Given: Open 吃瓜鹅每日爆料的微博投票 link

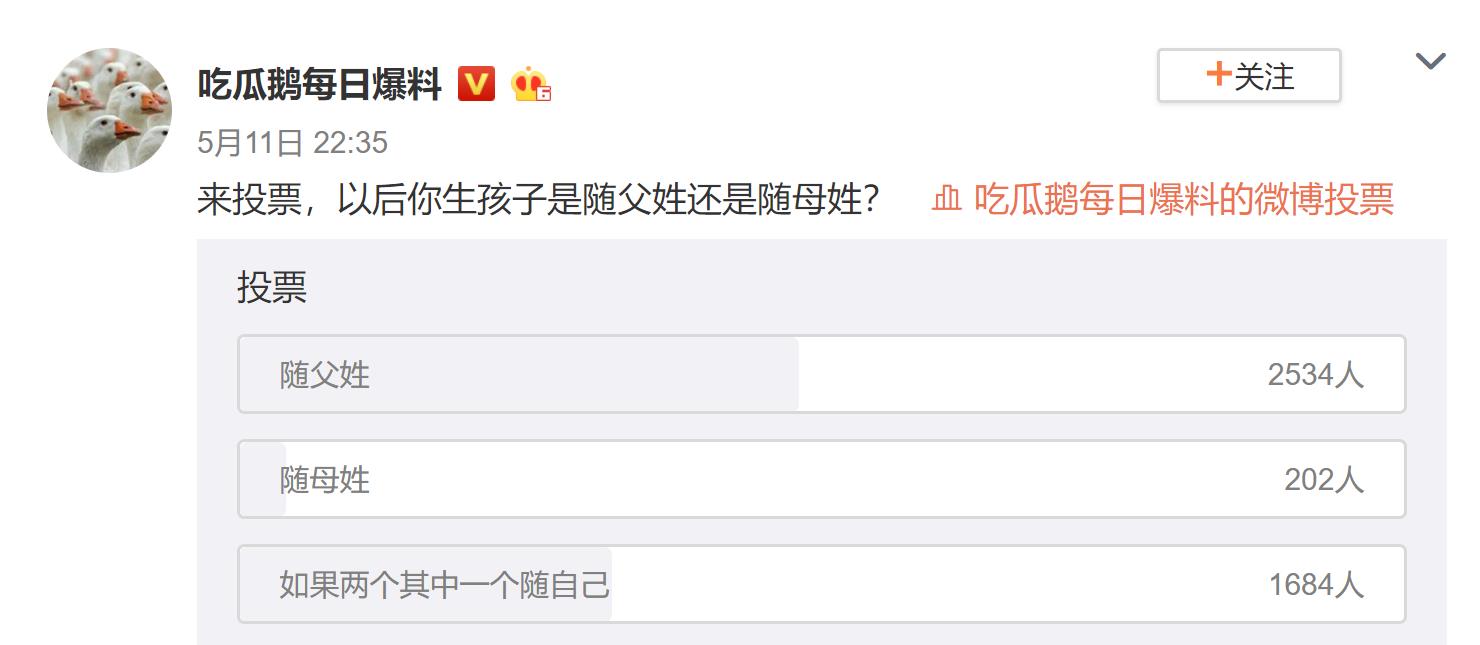Looking at the screenshot, I should click(x=1184, y=199).
